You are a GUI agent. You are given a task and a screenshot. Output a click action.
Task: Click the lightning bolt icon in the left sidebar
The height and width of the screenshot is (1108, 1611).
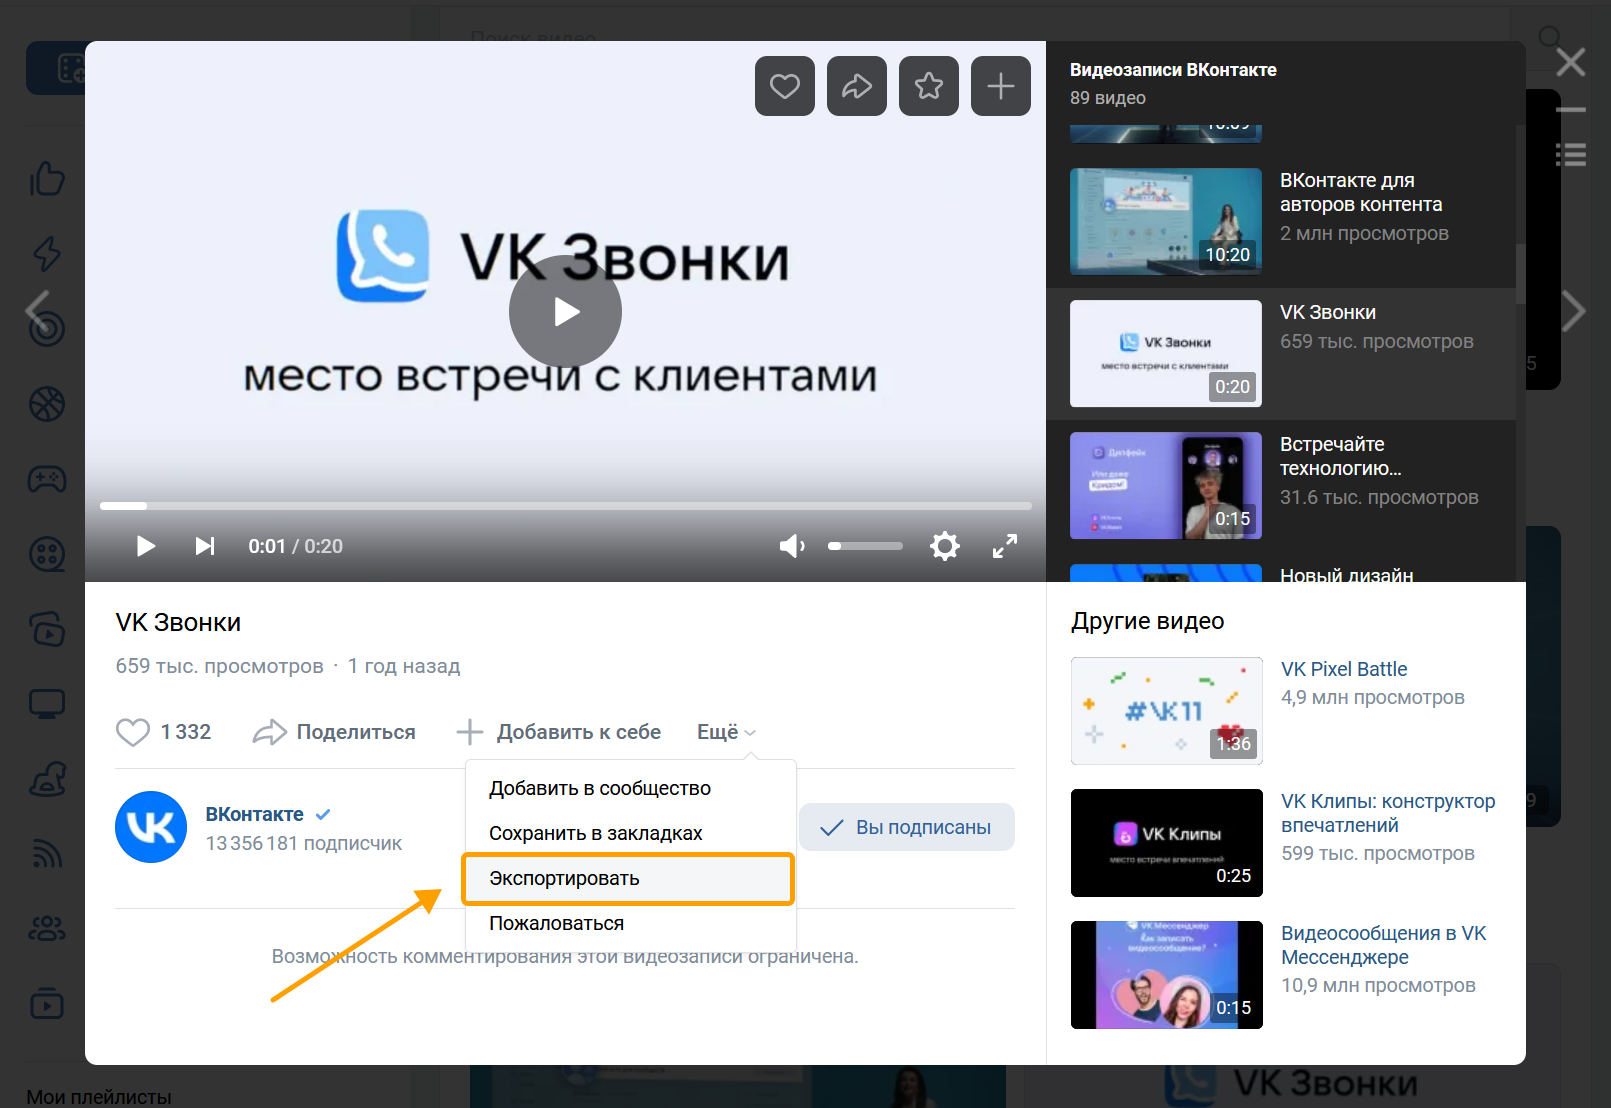[47, 253]
